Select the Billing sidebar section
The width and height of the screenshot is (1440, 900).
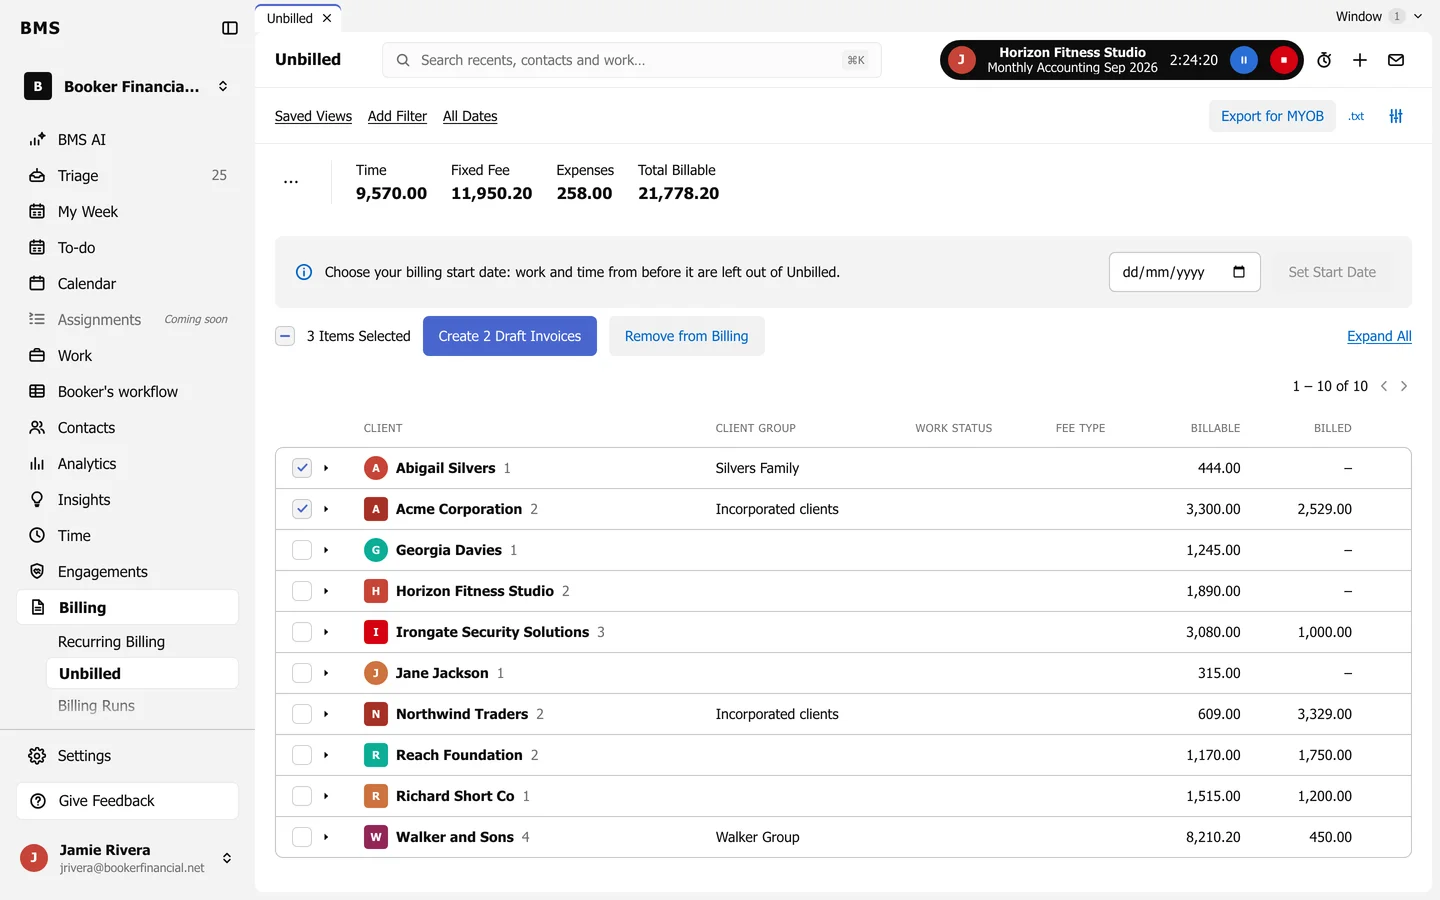click(x=128, y=608)
